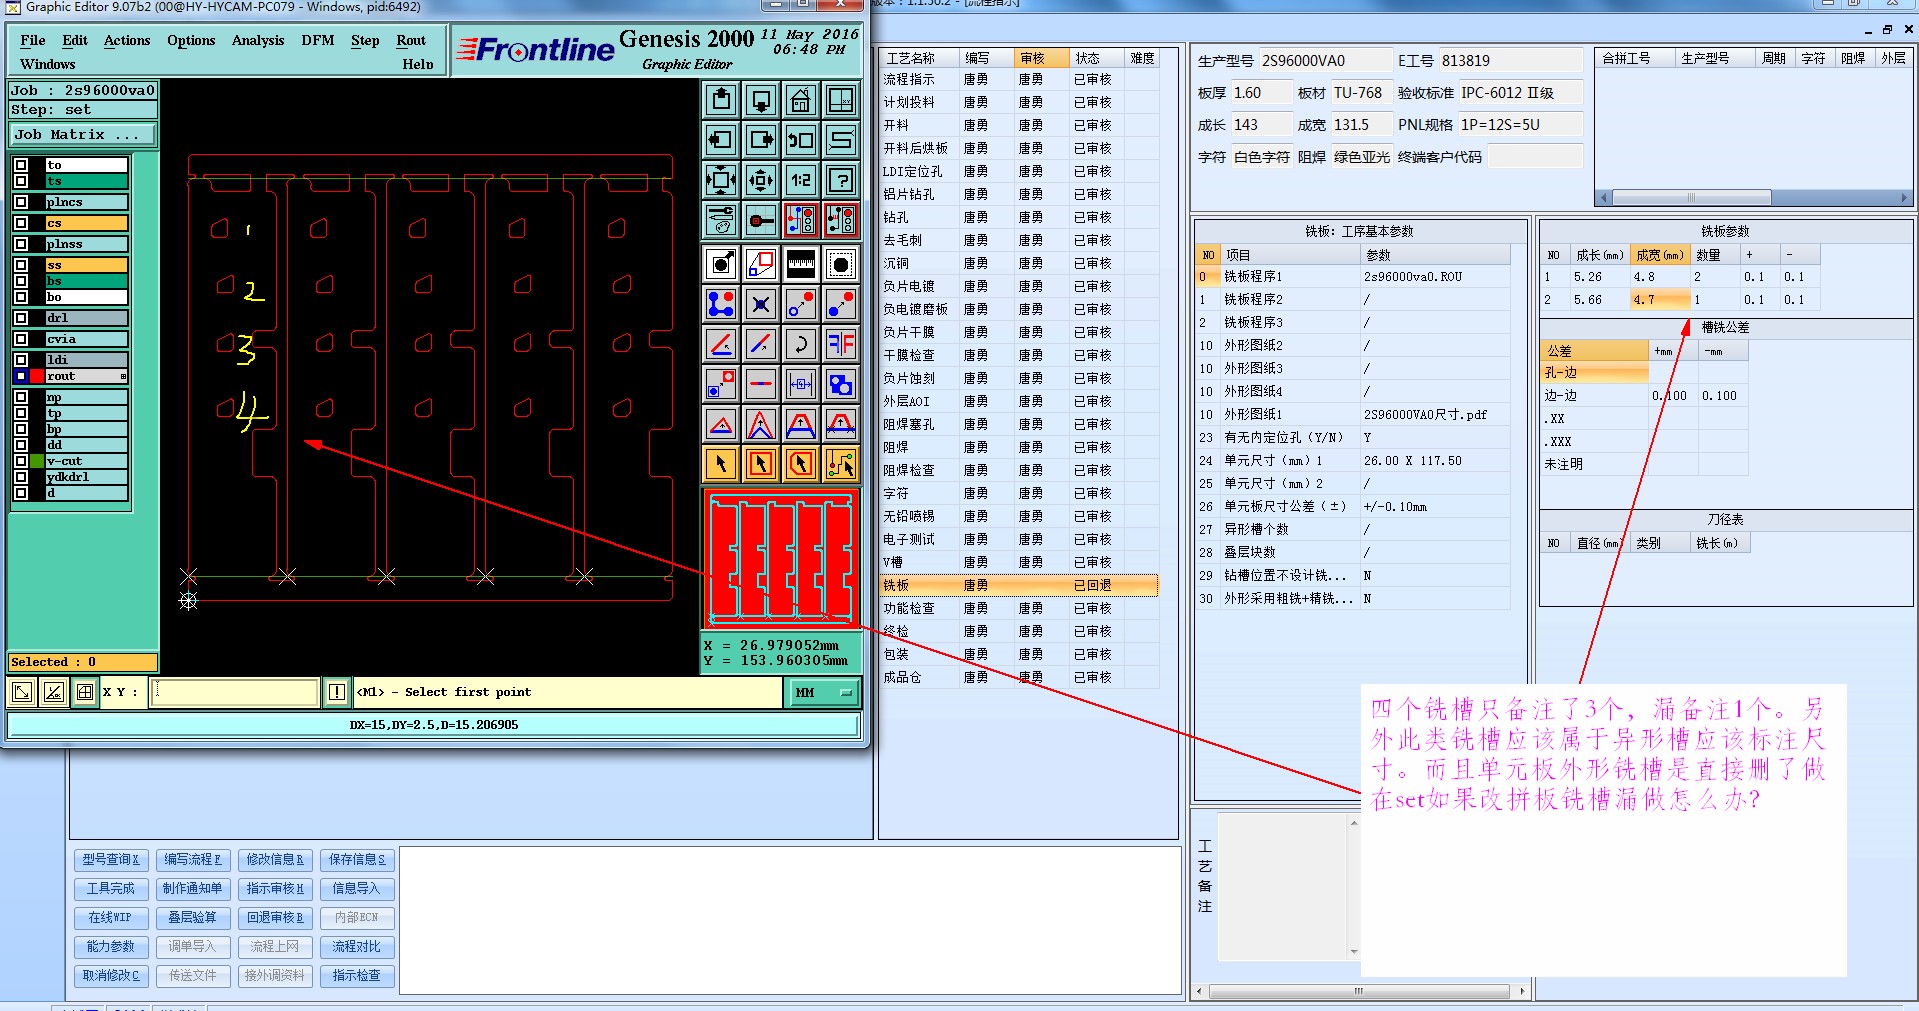The width and height of the screenshot is (1919, 1011).
Task: Open the Windows menu
Action: (47, 64)
